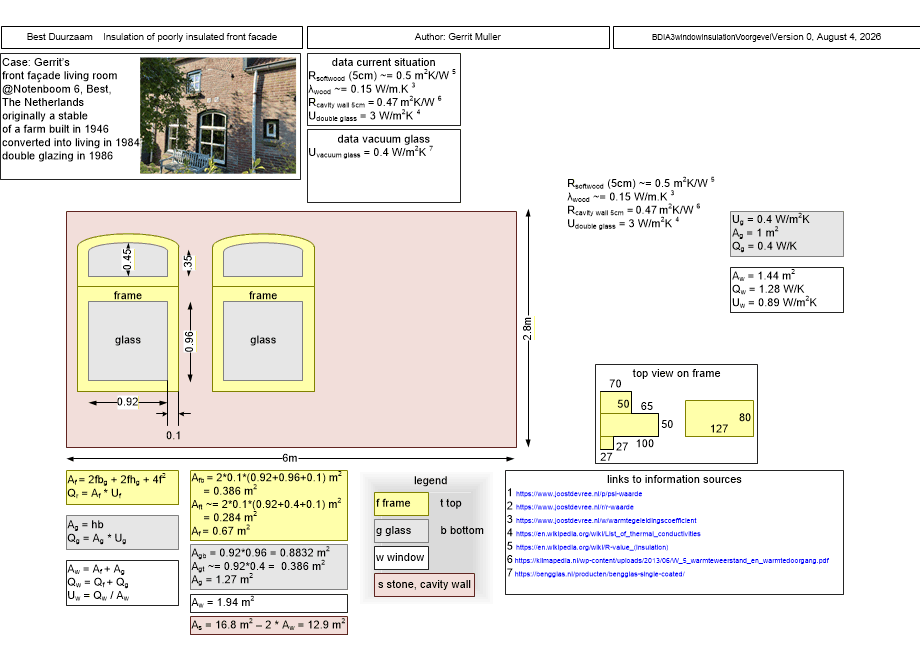Click the 'Aw = Af + Ag' formula box
Screen dimensions: 920x660
tap(123, 583)
